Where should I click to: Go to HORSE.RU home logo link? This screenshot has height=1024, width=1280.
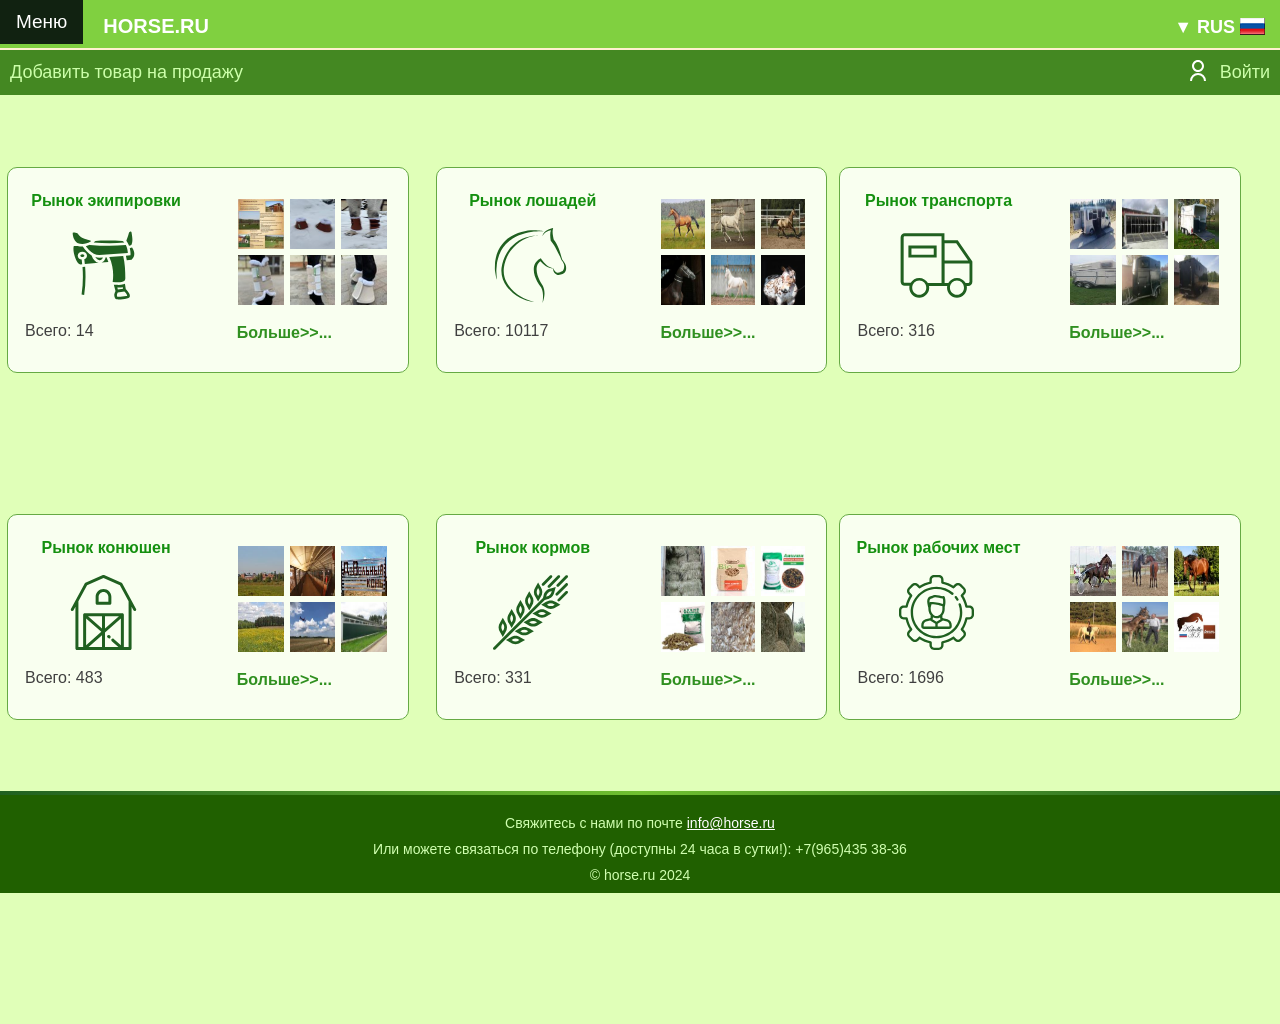156,26
